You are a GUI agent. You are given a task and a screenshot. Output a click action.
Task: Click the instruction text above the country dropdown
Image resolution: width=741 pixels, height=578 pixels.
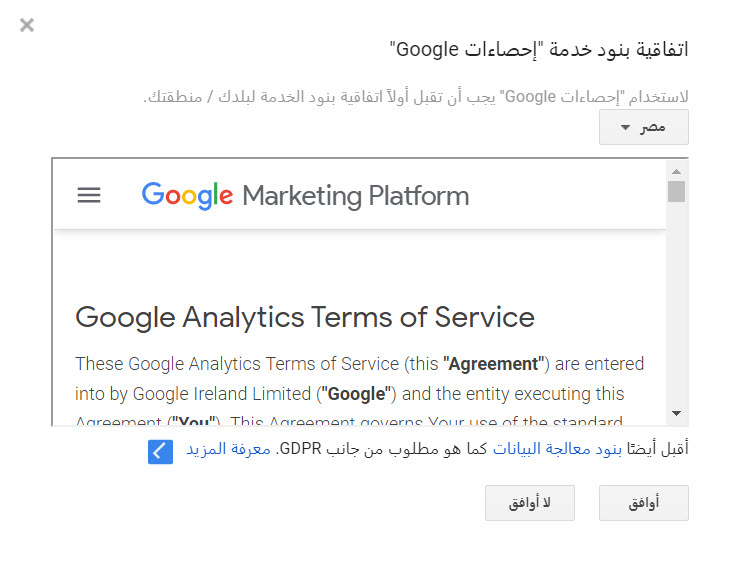point(416,97)
